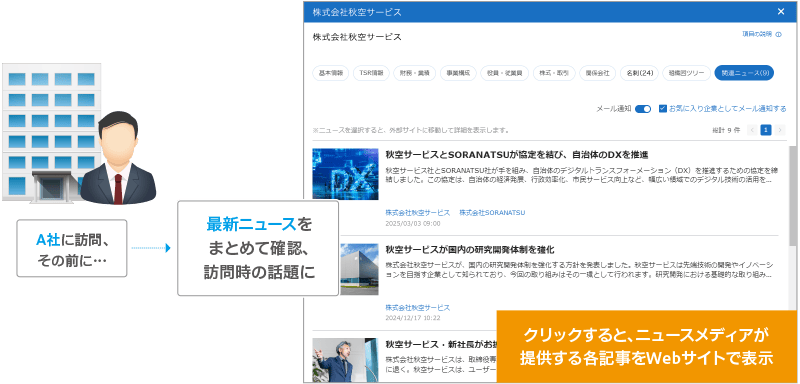Select page 1 in pagination
The height and width of the screenshot is (384, 800).
pyautogui.click(x=765, y=130)
